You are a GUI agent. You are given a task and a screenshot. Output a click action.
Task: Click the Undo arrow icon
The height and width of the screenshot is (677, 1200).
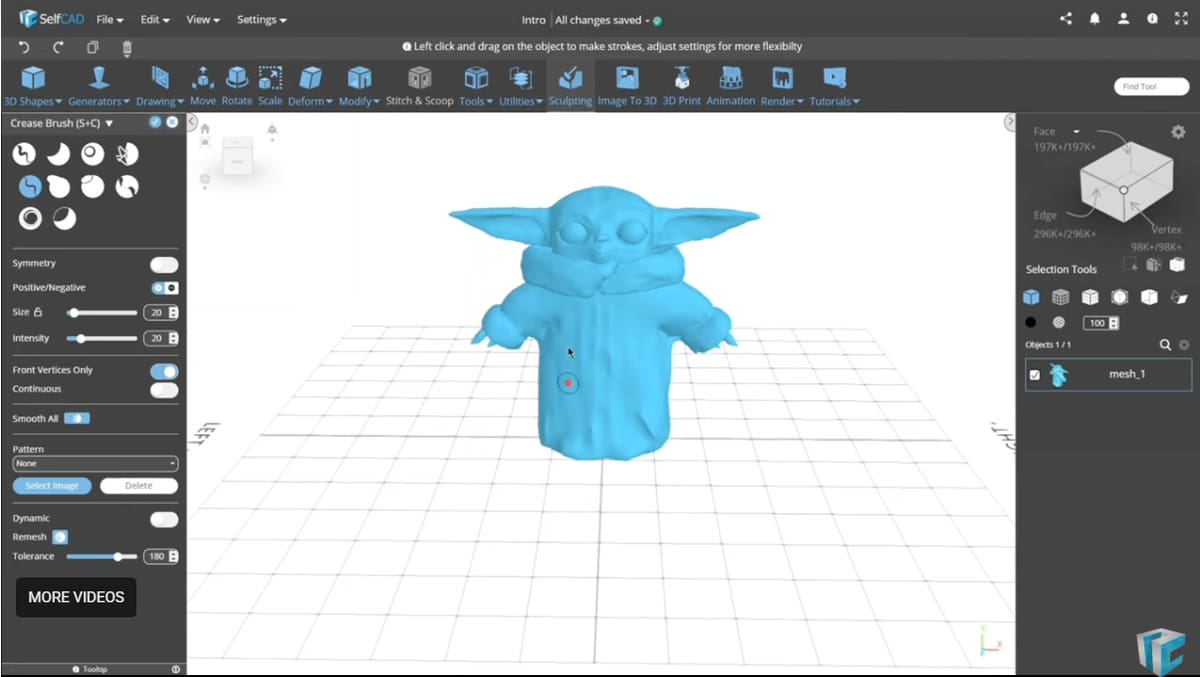pyautogui.click(x=24, y=47)
